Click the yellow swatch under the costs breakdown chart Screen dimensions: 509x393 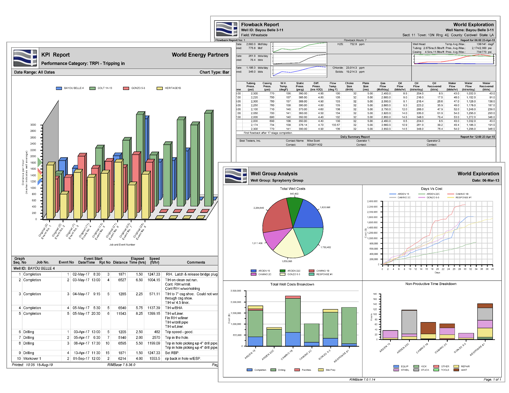321,370
